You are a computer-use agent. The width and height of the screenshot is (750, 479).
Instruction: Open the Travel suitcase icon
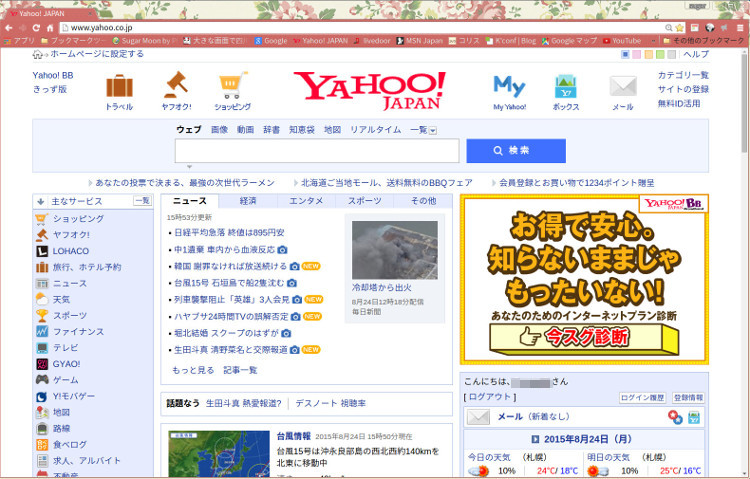pos(119,86)
